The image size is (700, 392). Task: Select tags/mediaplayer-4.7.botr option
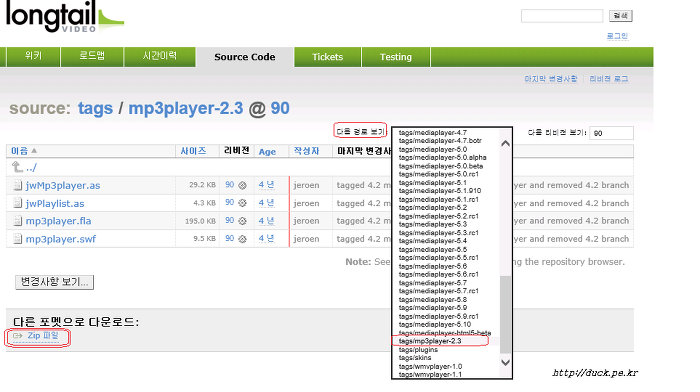click(440, 141)
